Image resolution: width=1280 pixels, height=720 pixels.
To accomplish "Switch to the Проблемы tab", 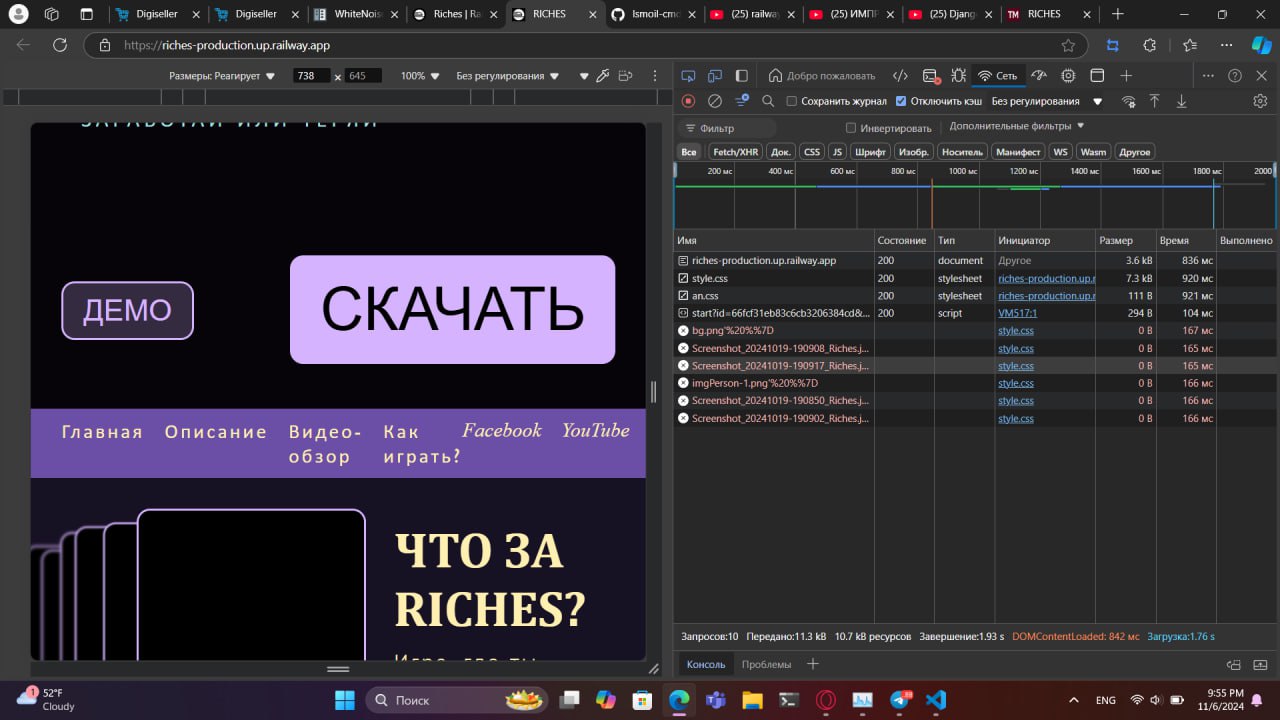I will 766,664.
